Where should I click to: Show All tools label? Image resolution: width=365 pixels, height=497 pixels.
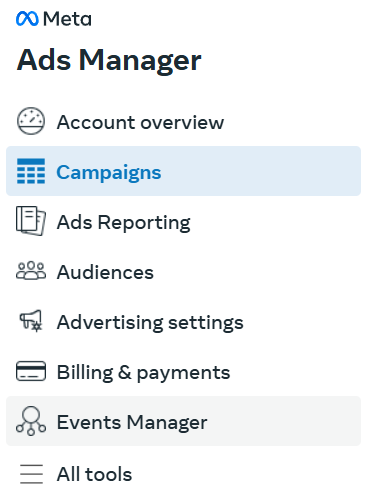click(94, 474)
